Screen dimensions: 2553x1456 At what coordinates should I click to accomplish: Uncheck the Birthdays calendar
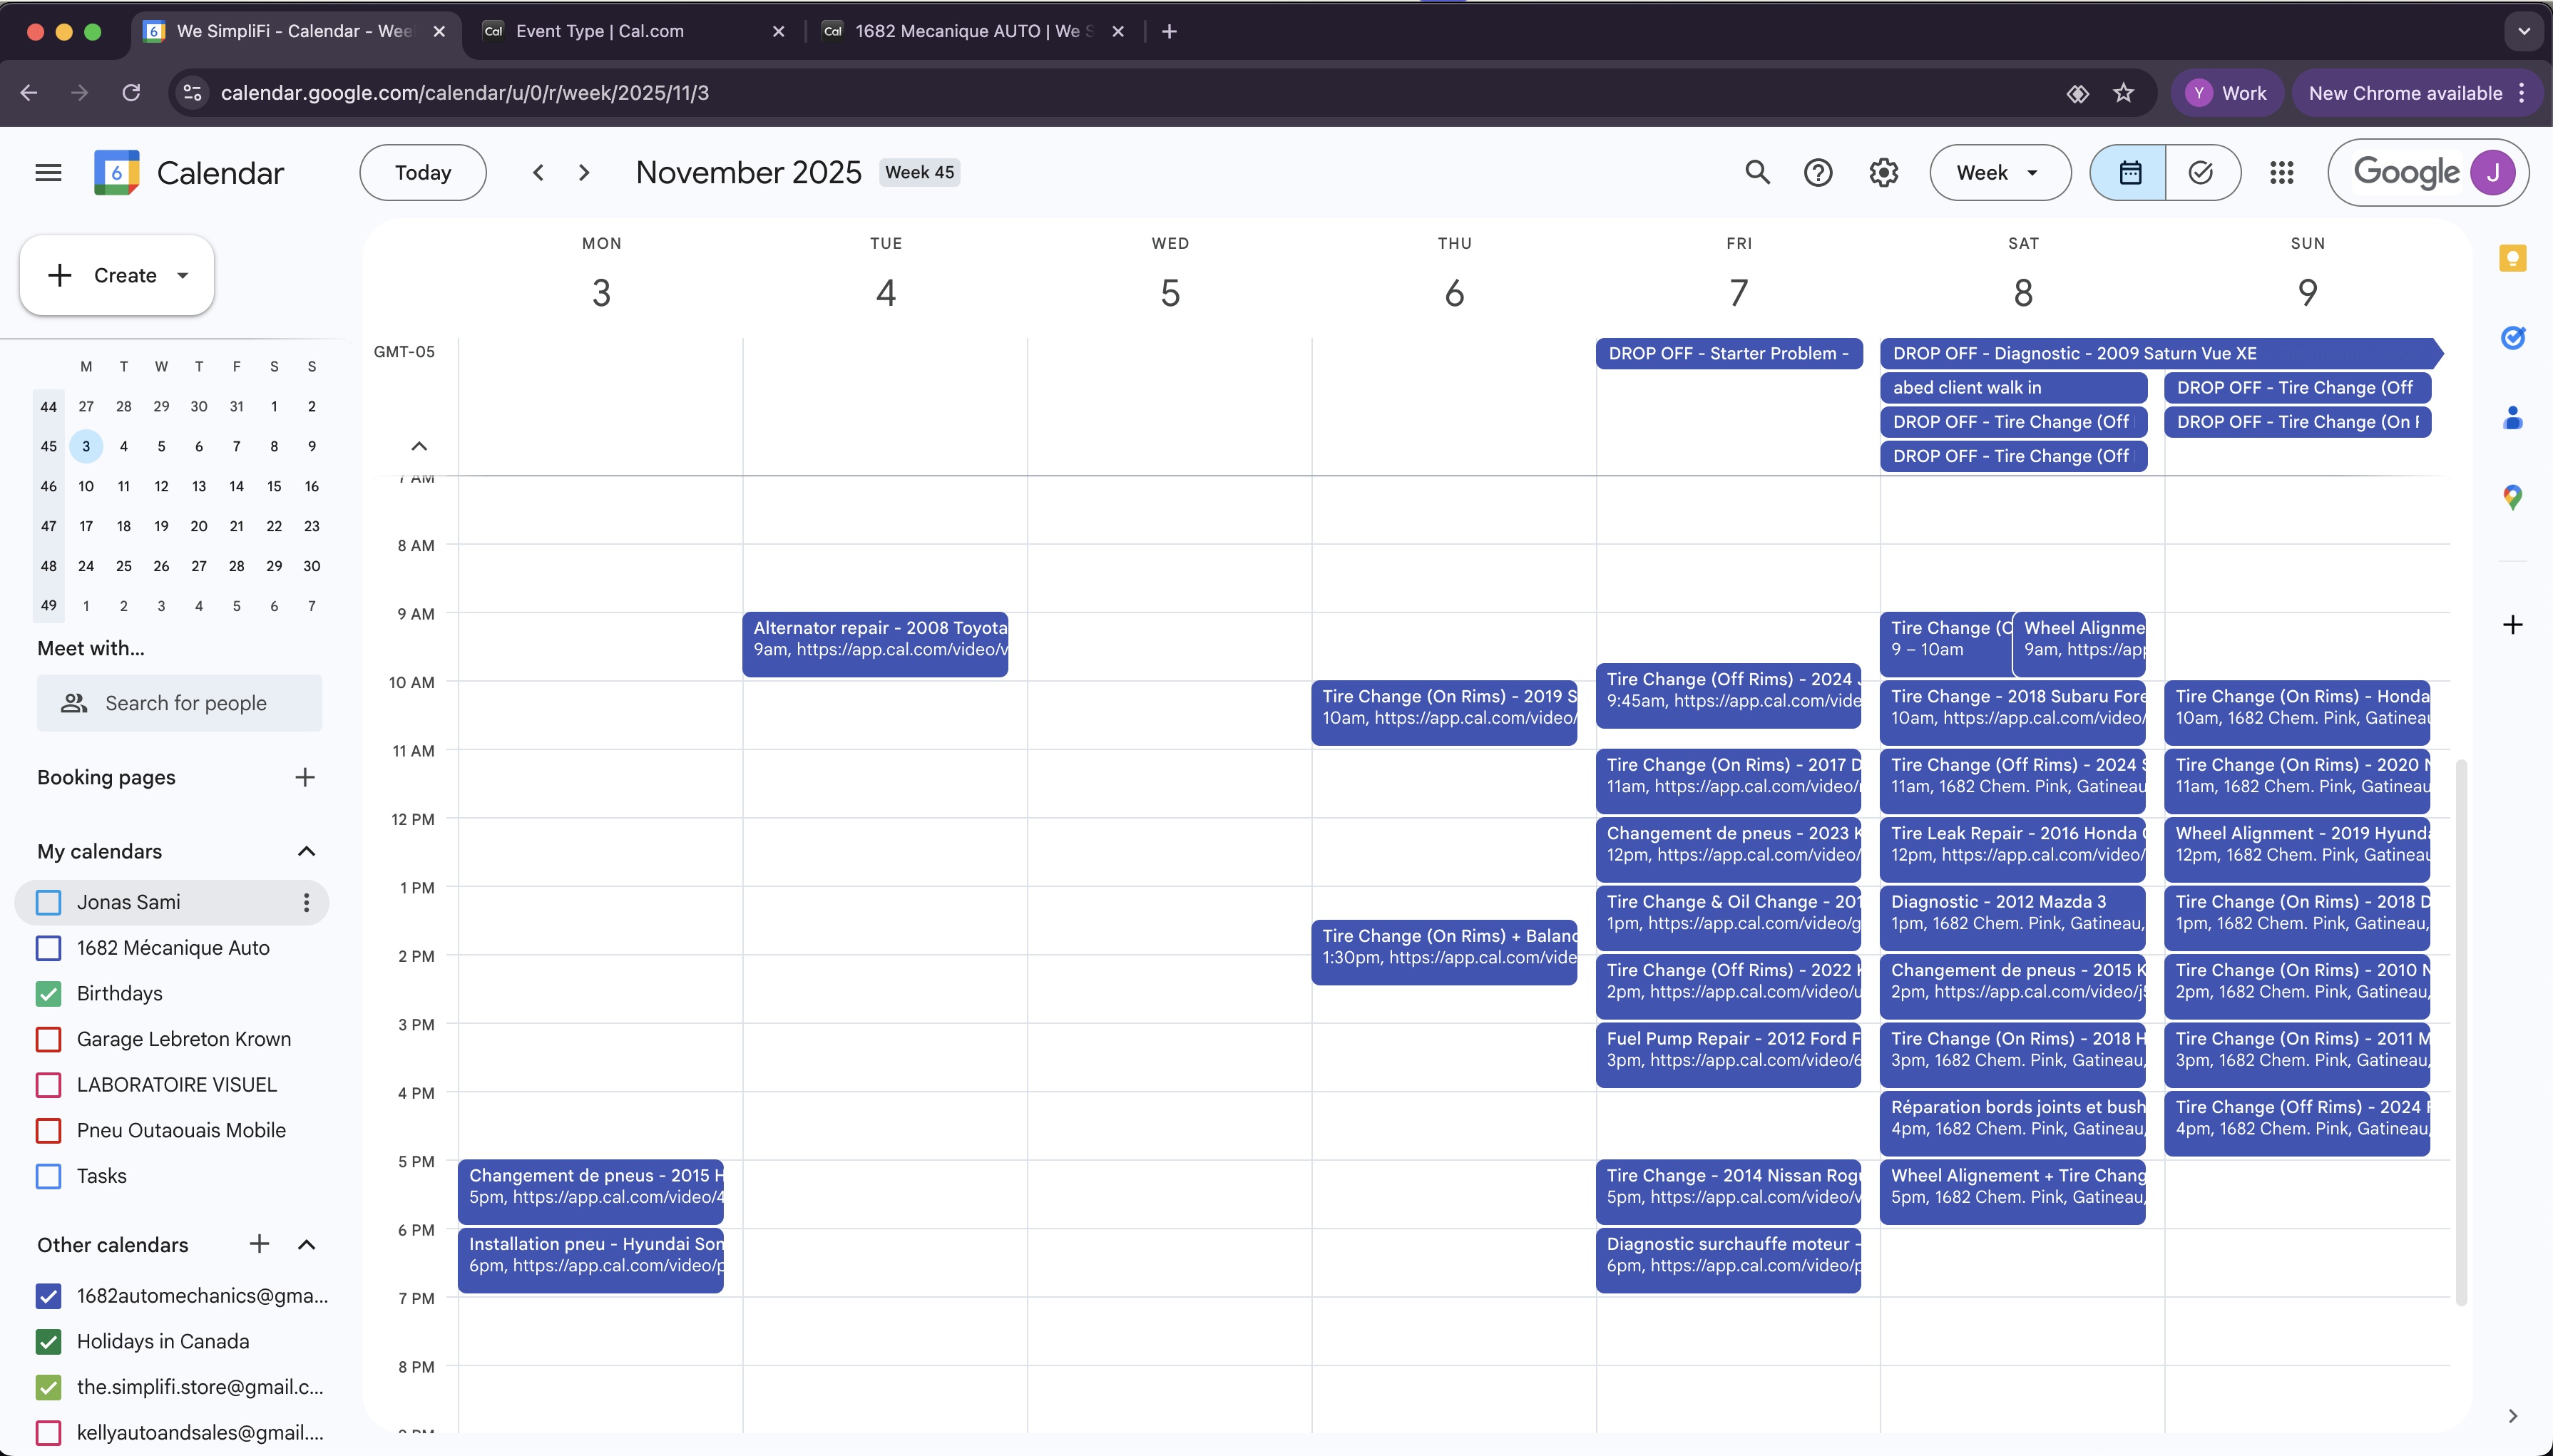[48, 994]
